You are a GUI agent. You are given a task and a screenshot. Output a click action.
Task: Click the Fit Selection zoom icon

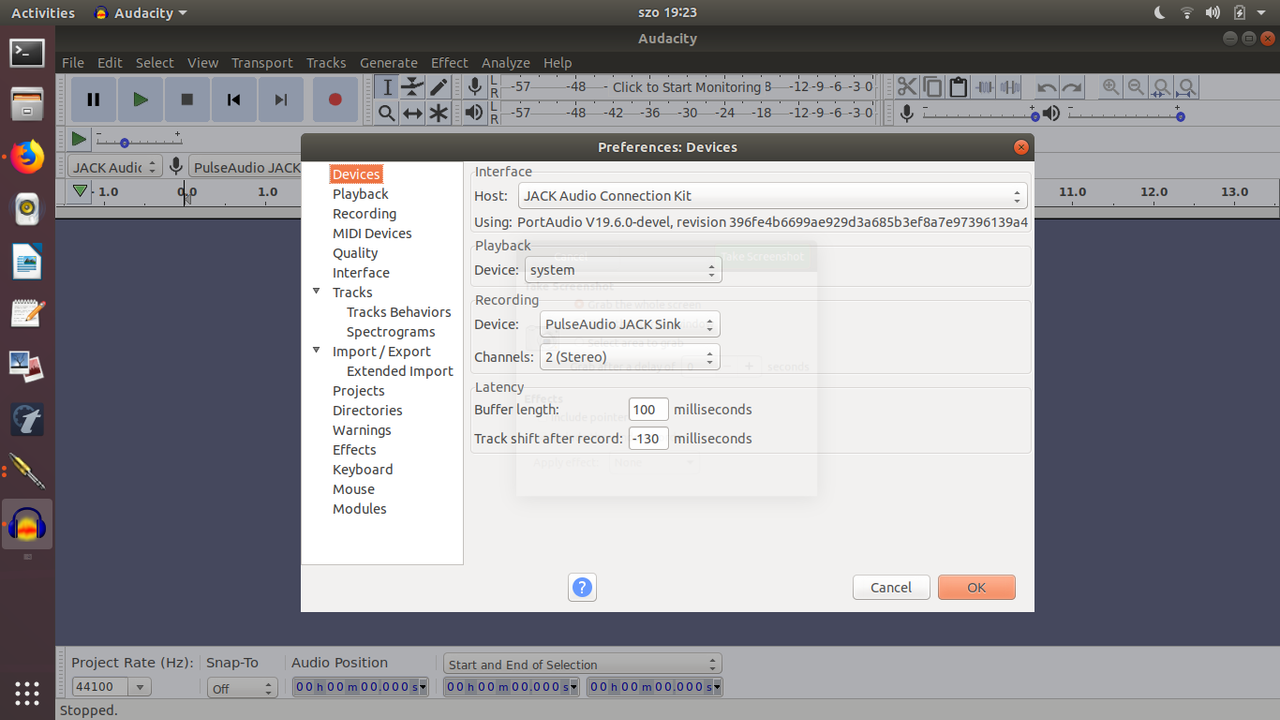(1161, 87)
